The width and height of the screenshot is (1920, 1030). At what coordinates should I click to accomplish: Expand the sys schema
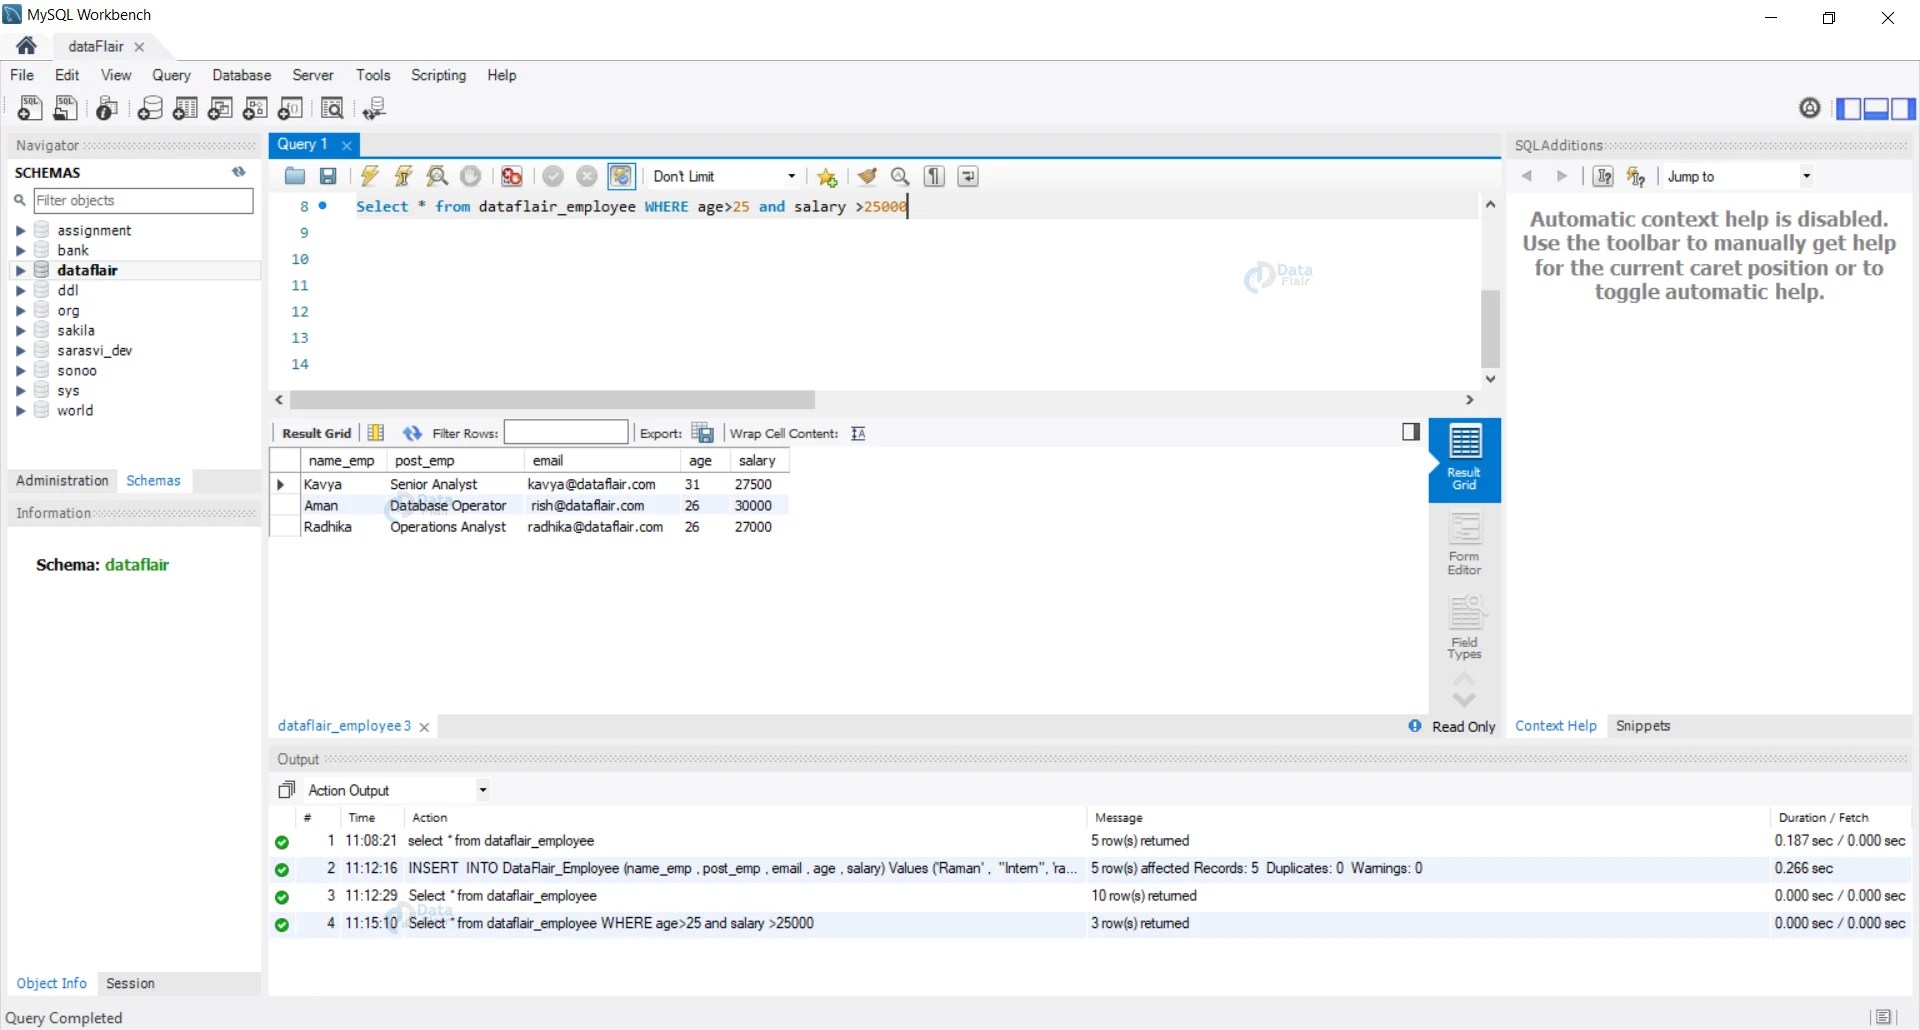click(x=20, y=391)
